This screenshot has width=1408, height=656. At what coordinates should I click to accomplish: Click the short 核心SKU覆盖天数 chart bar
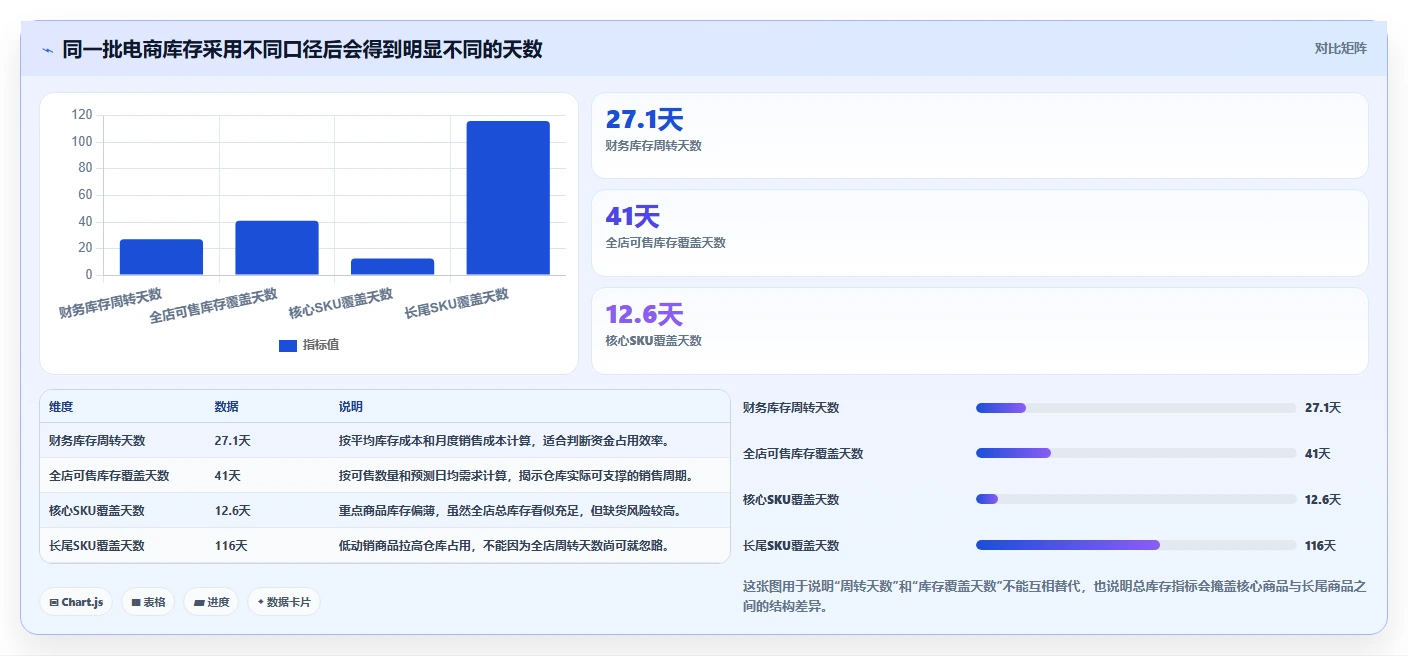click(392, 267)
